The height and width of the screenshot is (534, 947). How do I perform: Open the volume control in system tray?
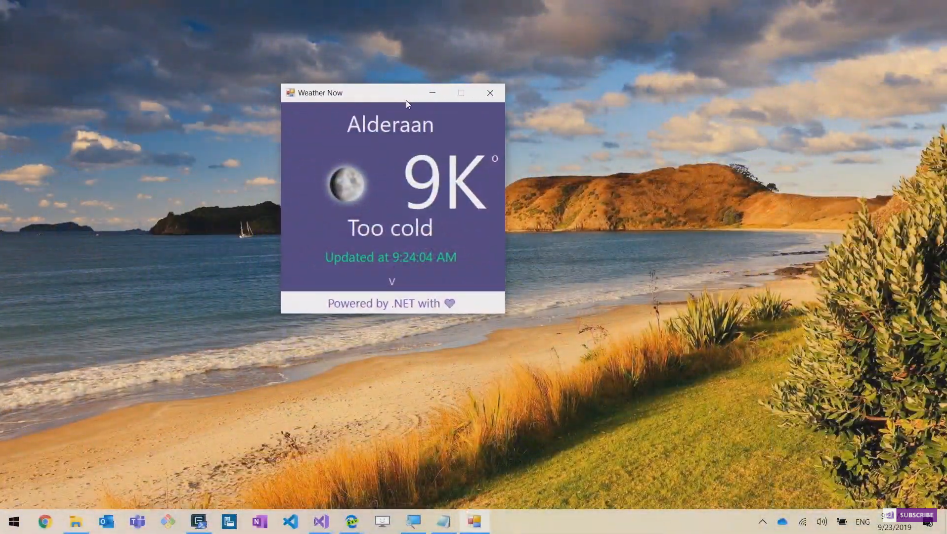[822, 522]
